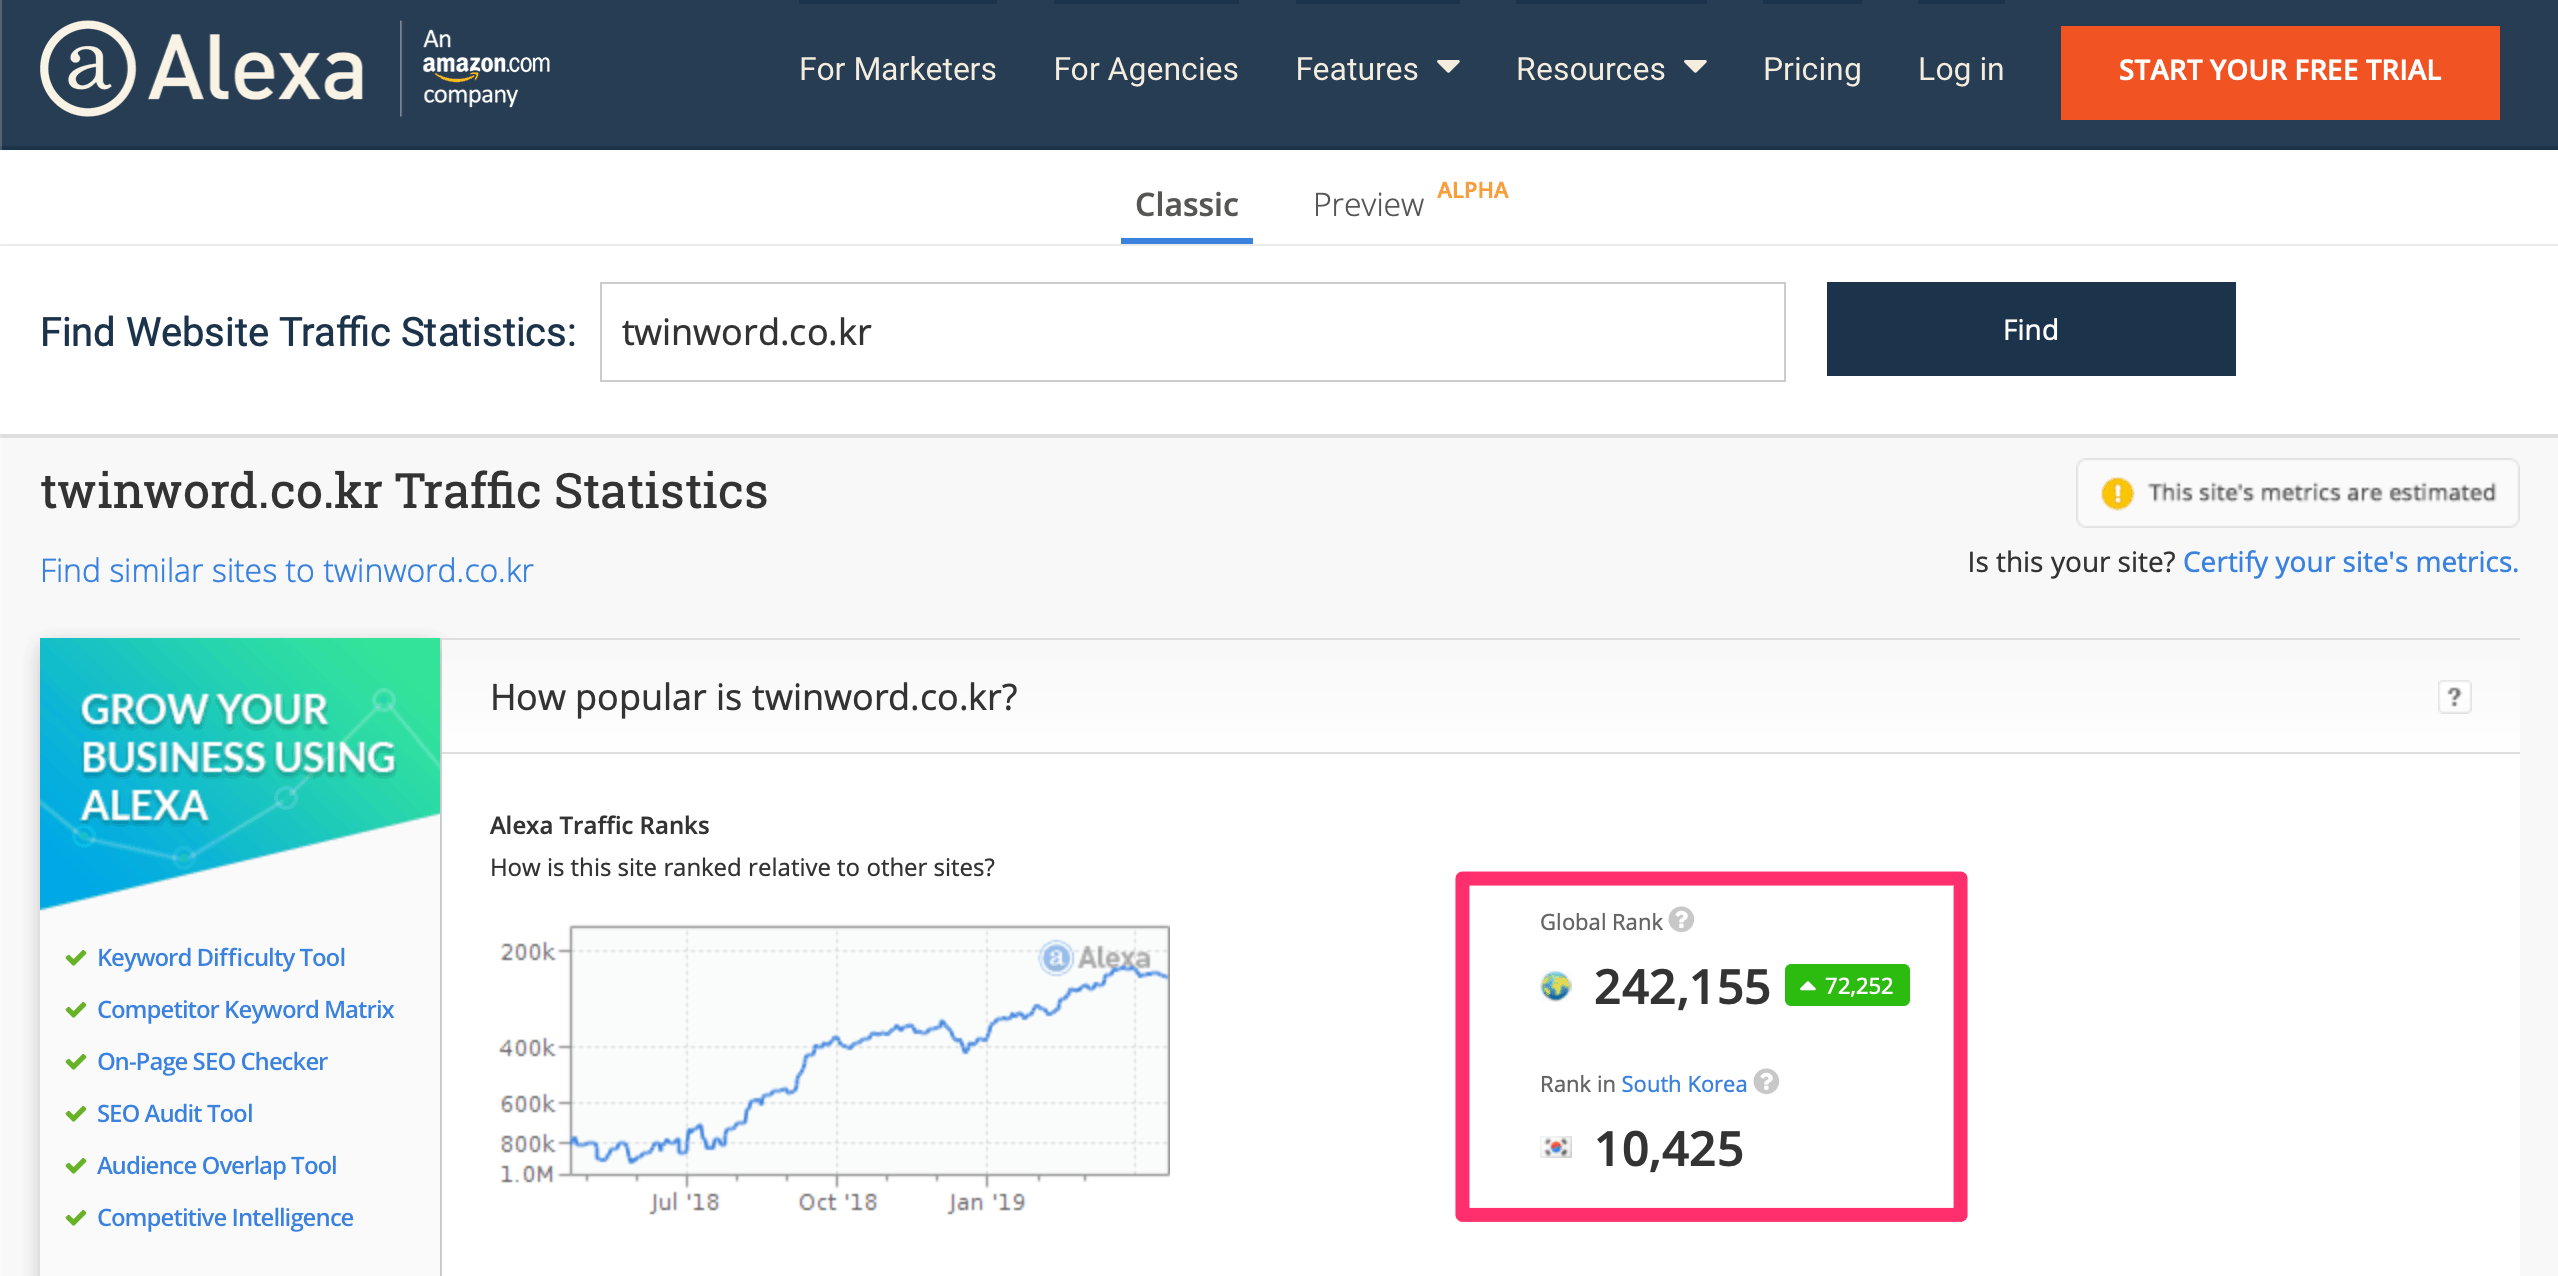Click Log in
This screenshot has height=1276, width=2558.
(x=1960, y=69)
